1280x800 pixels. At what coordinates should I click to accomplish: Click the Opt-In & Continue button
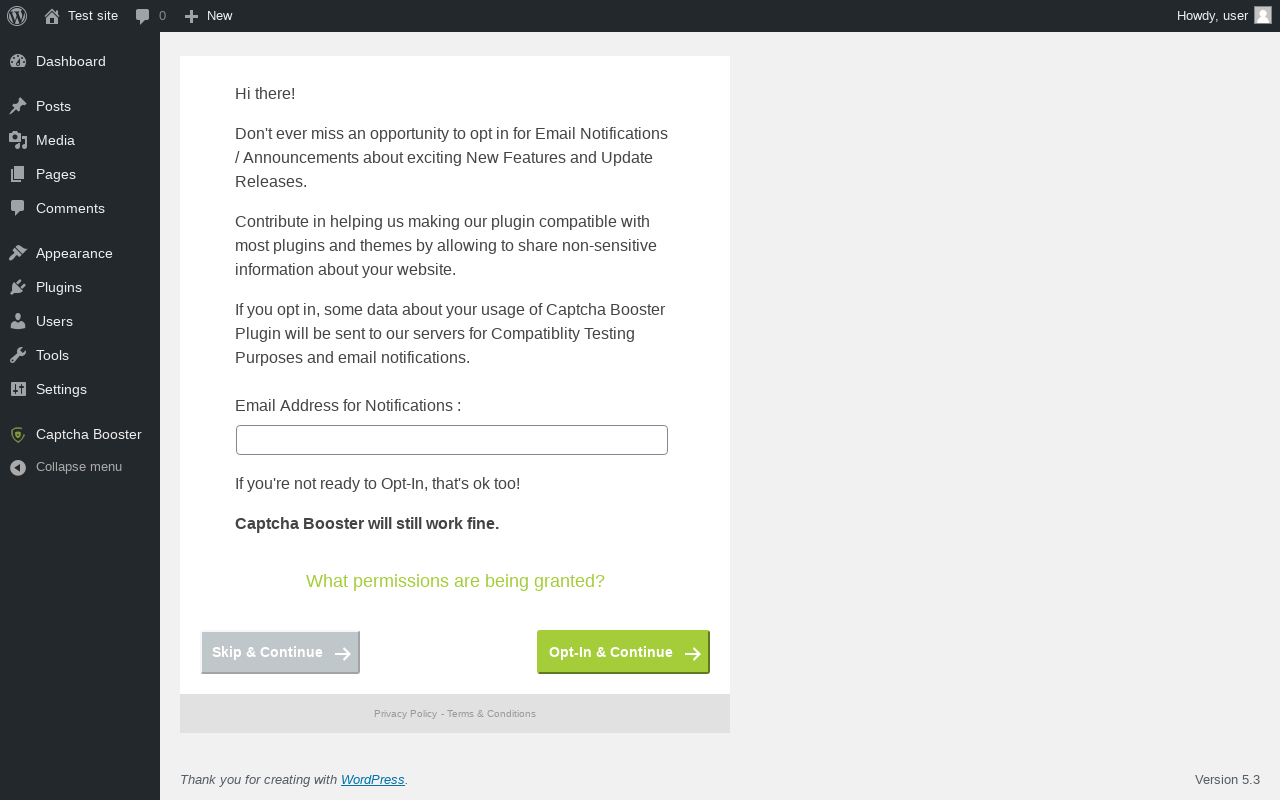point(623,652)
